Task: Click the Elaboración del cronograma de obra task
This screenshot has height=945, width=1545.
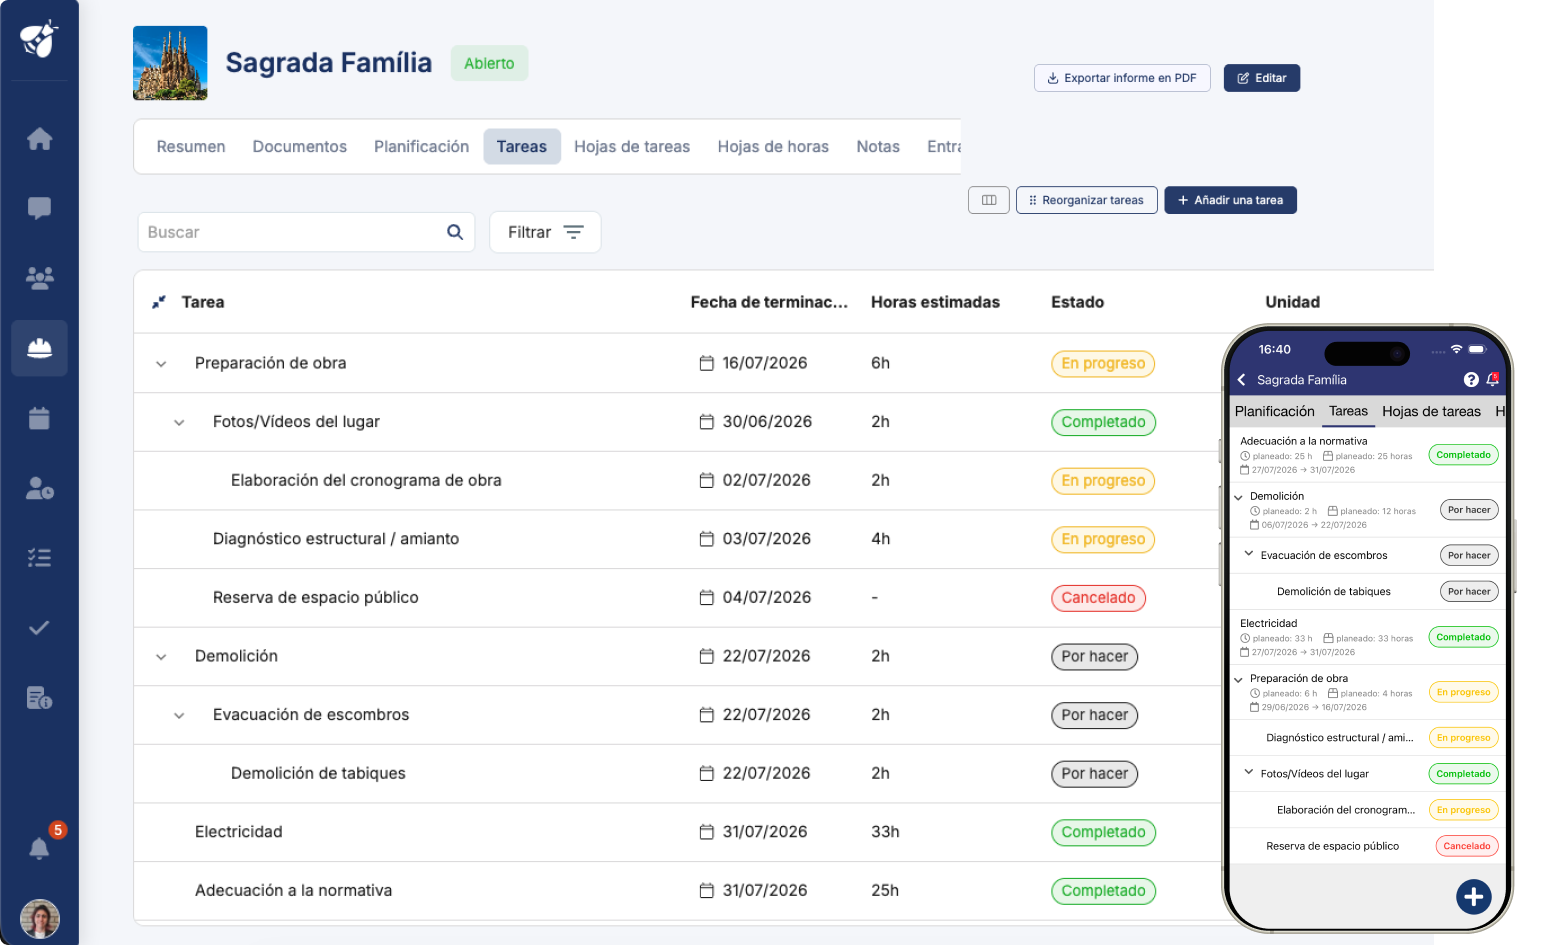Action: pos(366,481)
